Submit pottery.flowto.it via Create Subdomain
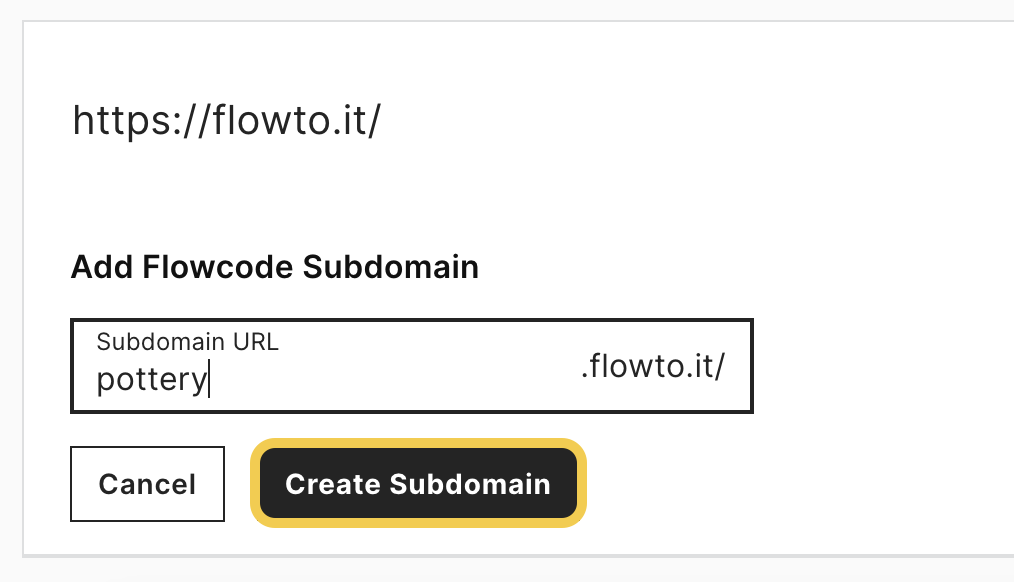Image resolution: width=1014 pixels, height=582 pixels. point(418,484)
